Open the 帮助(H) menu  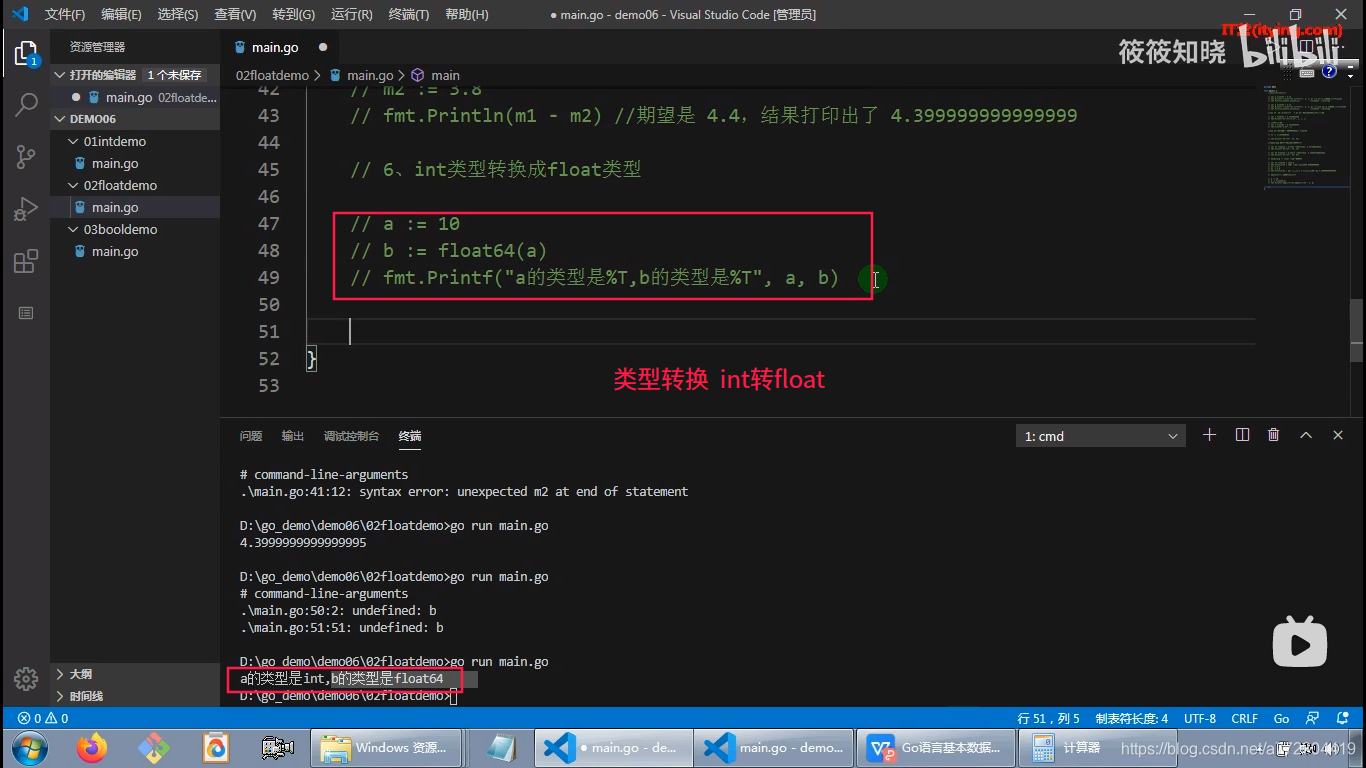(466, 14)
